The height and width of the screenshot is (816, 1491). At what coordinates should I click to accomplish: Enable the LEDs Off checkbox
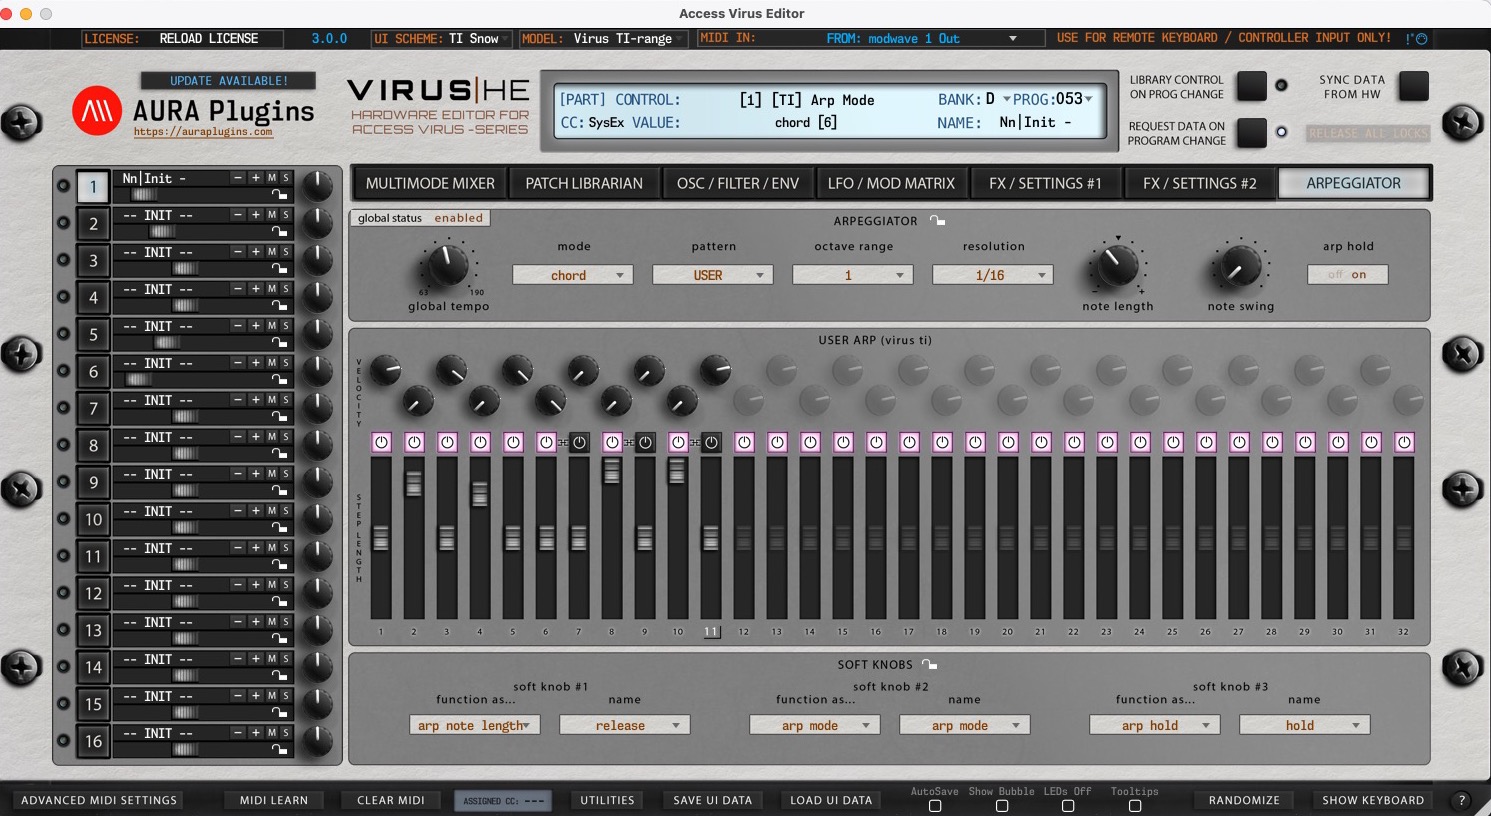(1068, 806)
